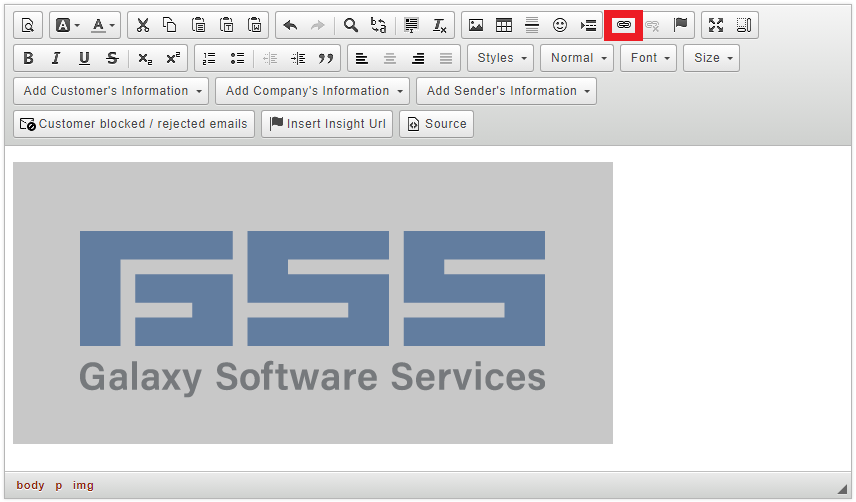
Task: Open the Styles dropdown
Action: [501, 58]
